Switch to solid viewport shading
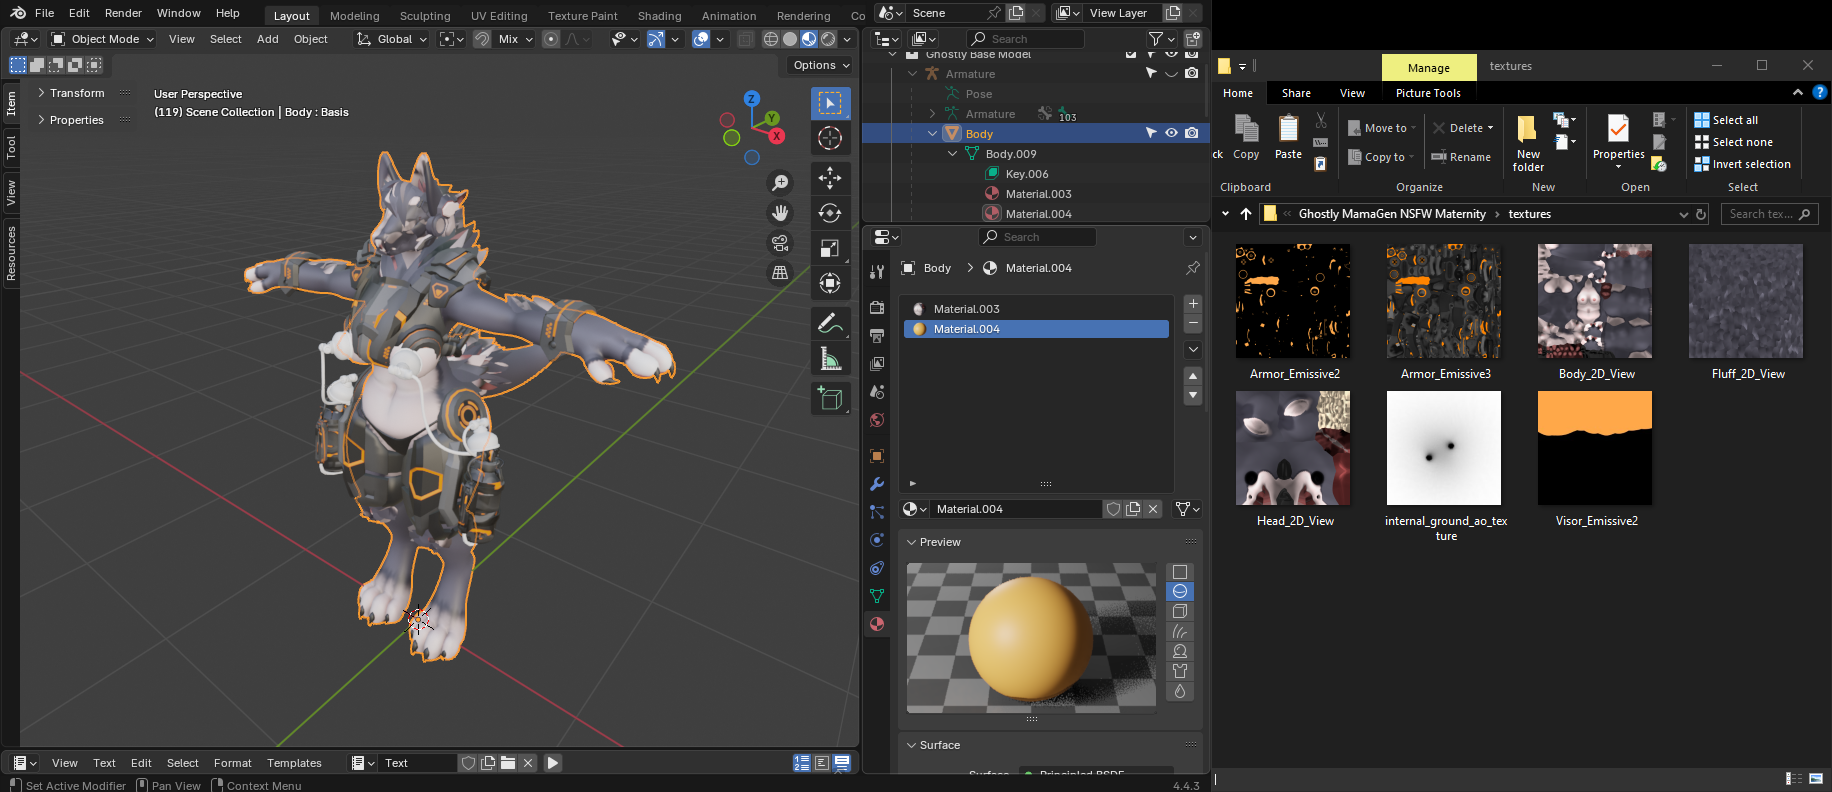Image resolution: width=1832 pixels, height=792 pixels. [790, 39]
